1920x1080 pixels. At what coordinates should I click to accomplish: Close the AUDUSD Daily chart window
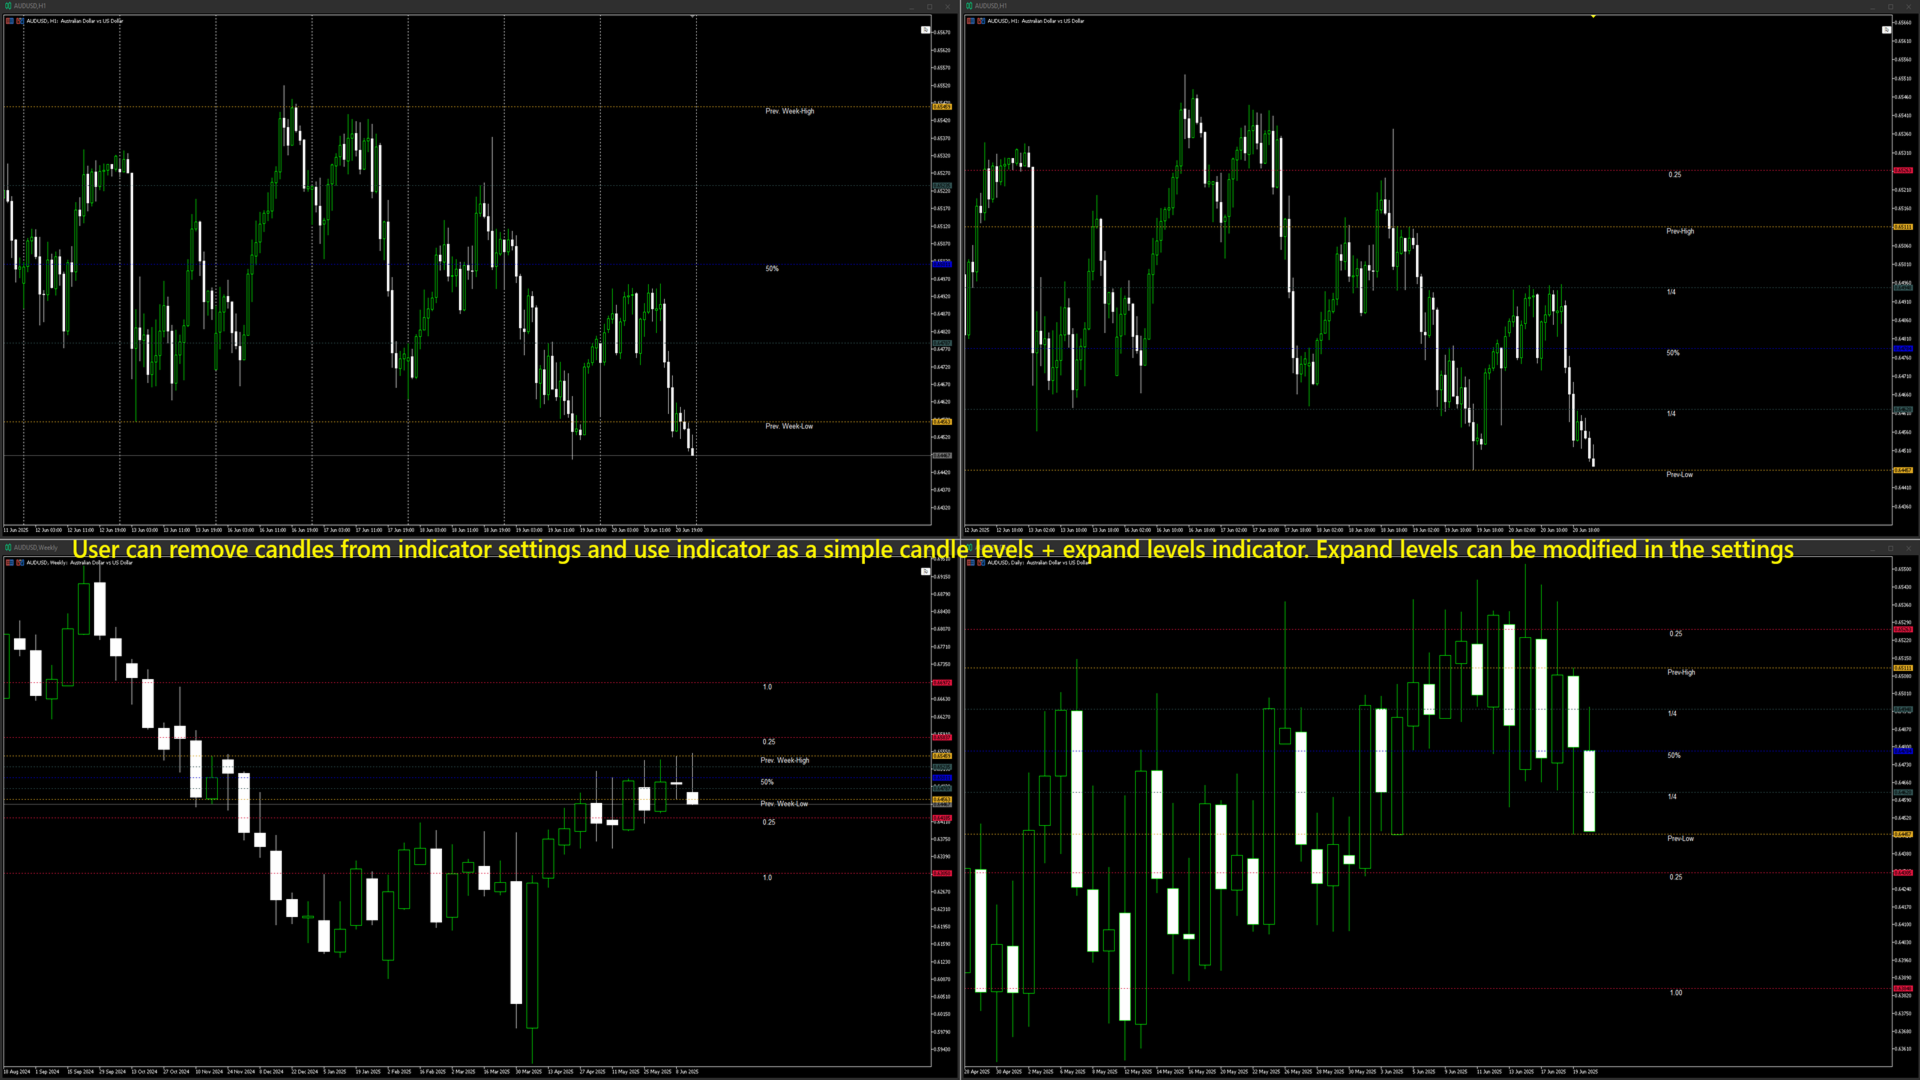[x=1908, y=548]
